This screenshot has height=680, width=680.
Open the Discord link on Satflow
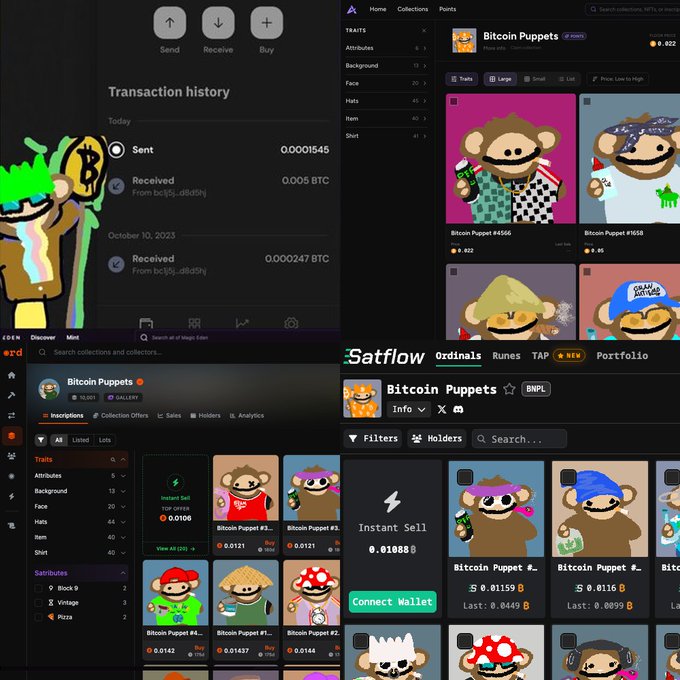[x=458, y=409]
